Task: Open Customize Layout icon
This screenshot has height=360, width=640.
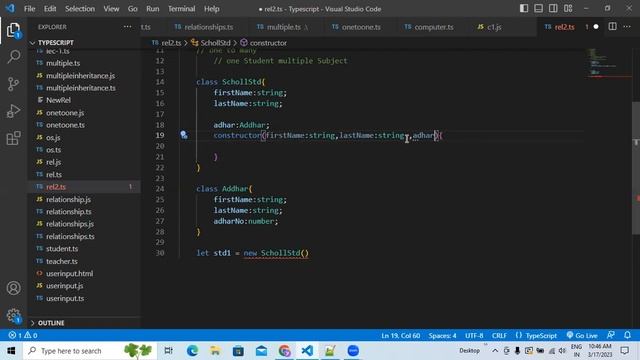Action: pyautogui.click(x=568, y=9)
